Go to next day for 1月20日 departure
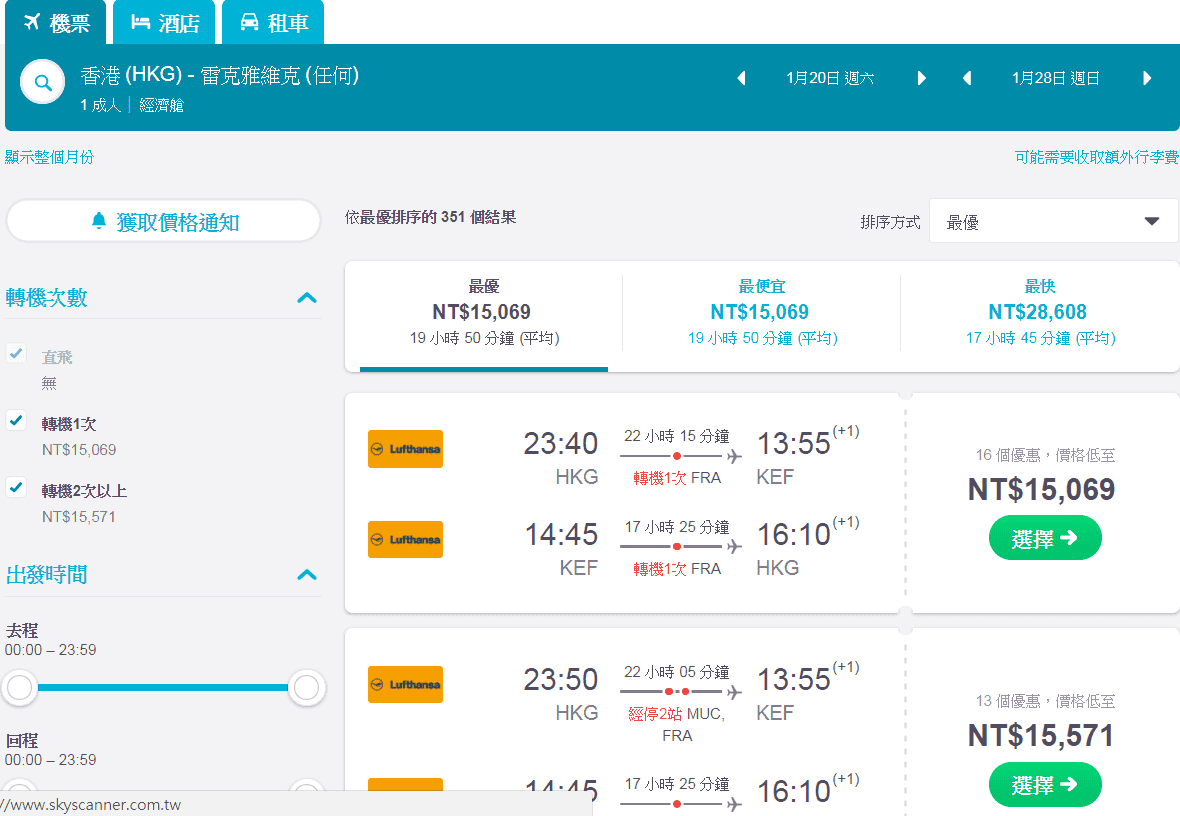1180x816 pixels. click(921, 78)
